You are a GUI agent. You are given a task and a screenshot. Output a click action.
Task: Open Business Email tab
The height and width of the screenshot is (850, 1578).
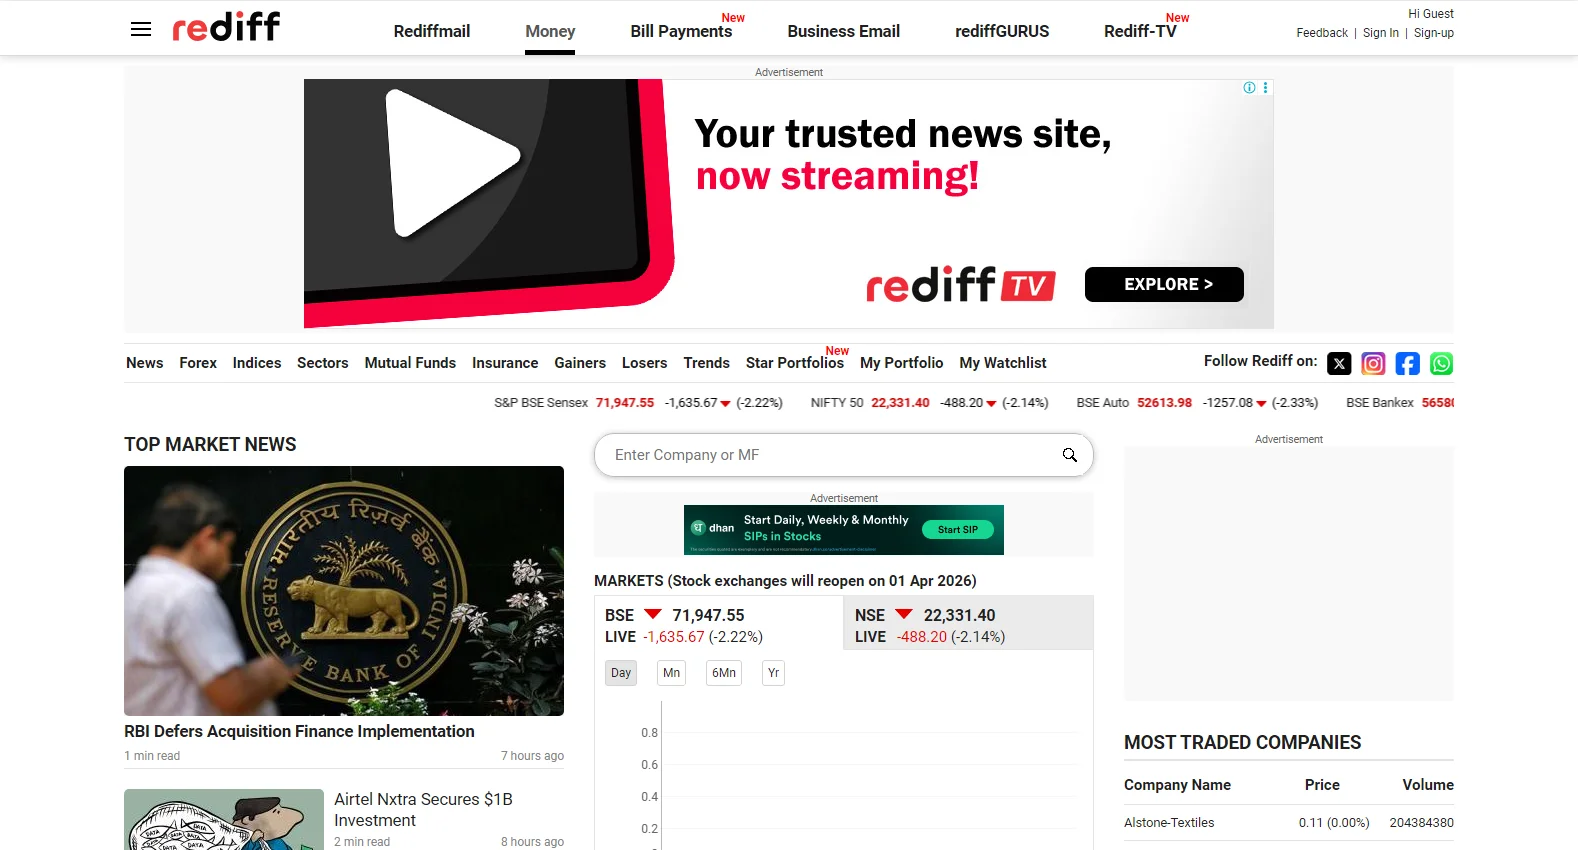pyautogui.click(x=843, y=31)
